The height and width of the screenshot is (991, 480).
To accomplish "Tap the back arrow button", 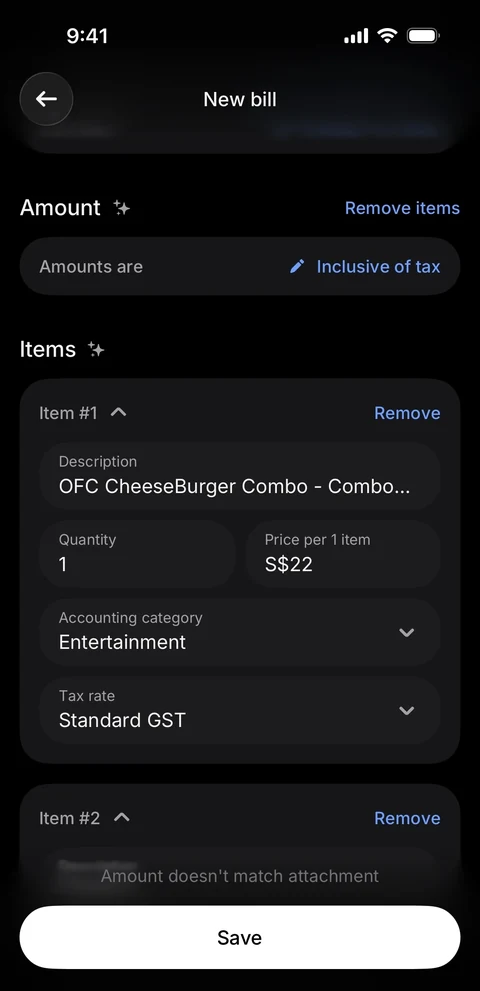I will [46, 99].
